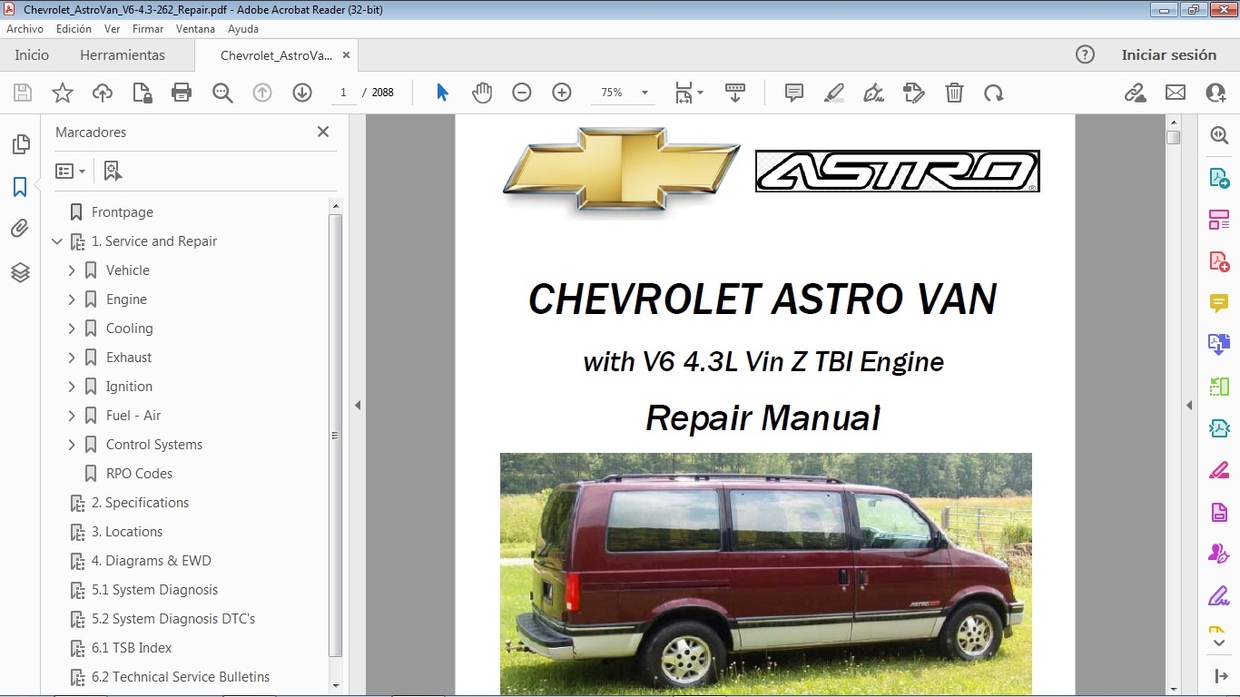1240x697 pixels.
Task: Click the page number input field
Action: coord(343,92)
